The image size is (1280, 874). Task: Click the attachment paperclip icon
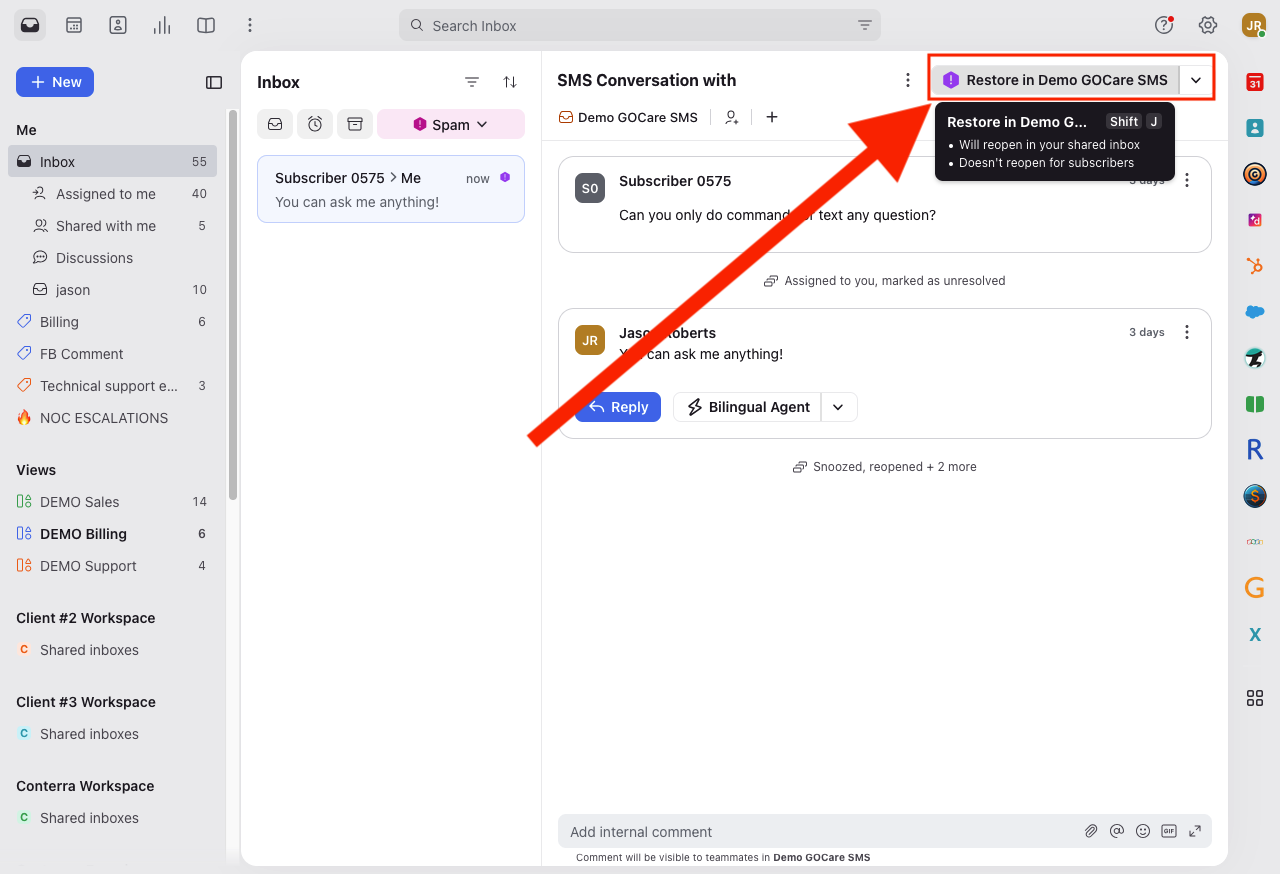coord(1091,831)
